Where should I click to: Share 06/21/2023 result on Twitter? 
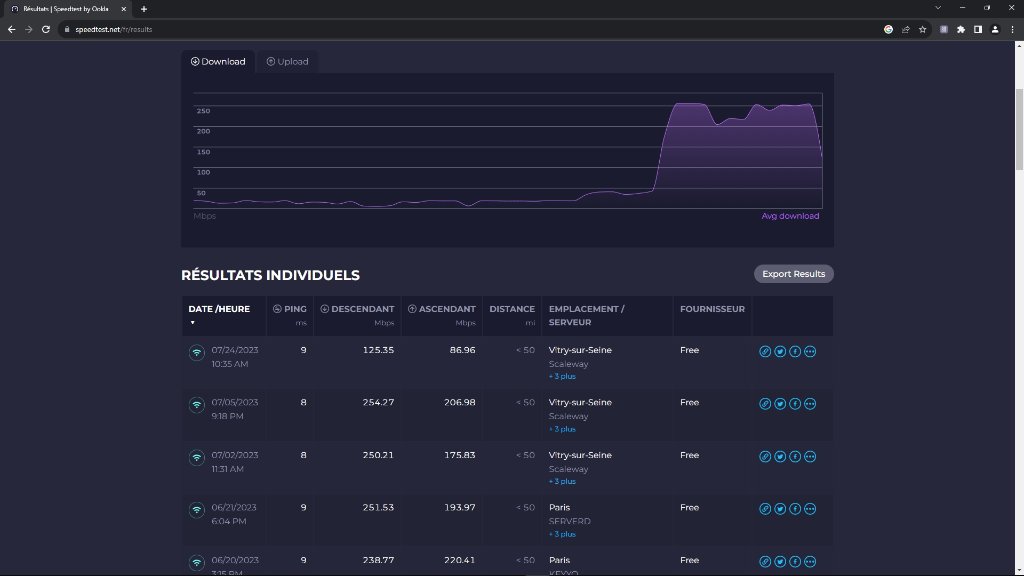pos(780,509)
